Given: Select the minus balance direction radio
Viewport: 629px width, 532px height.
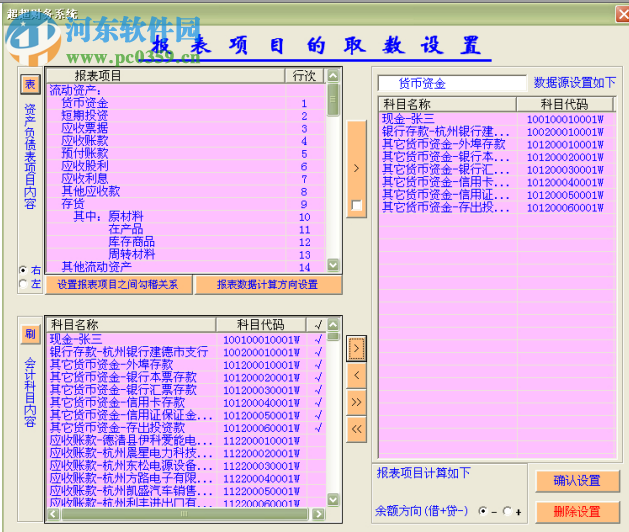Looking at the screenshot, I should 483,511.
